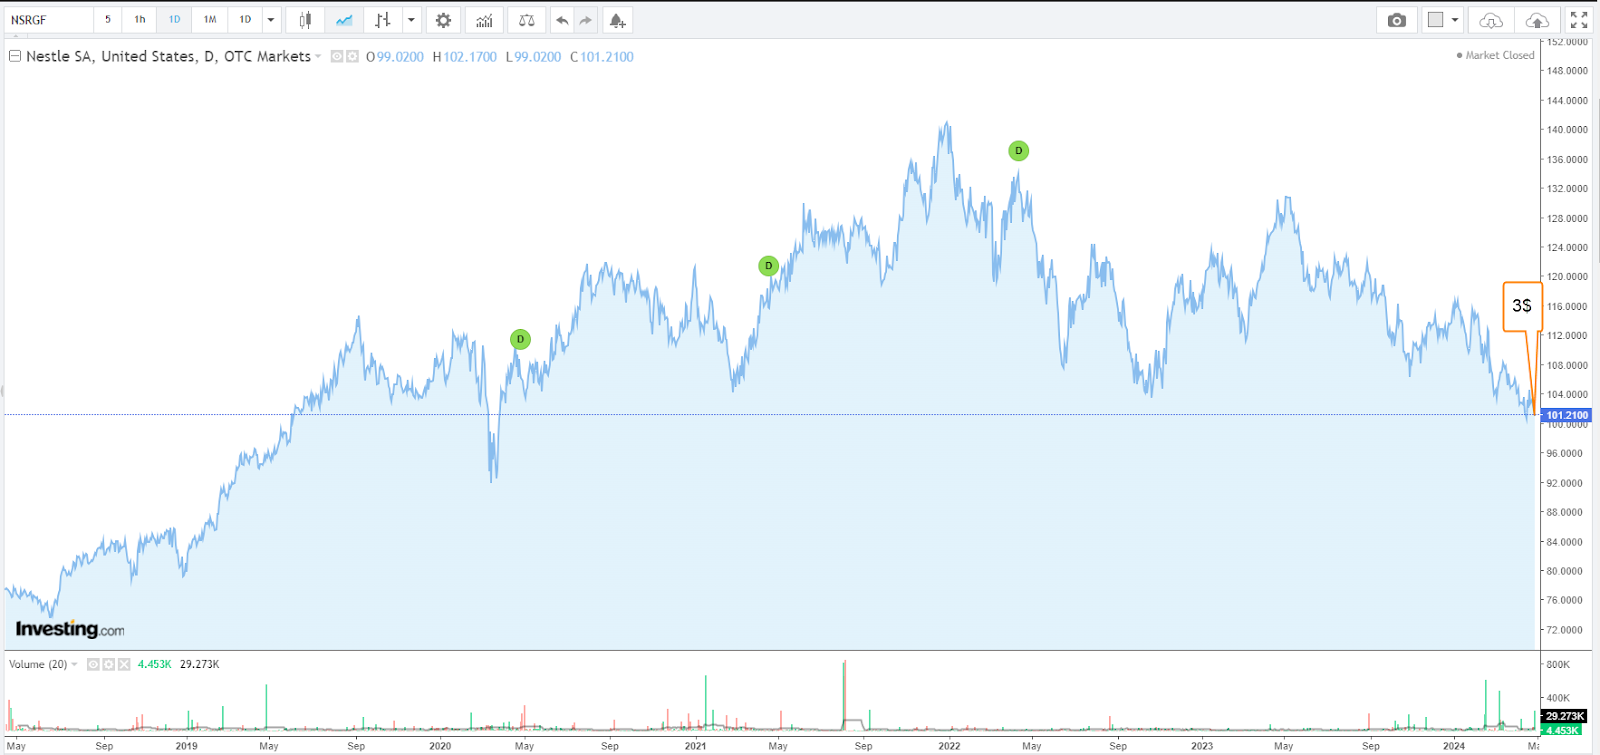The height and width of the screenshot is (755, 1600).
Task: Click the undo arrow
Action: pyautogui.click(x=562, y=20)
